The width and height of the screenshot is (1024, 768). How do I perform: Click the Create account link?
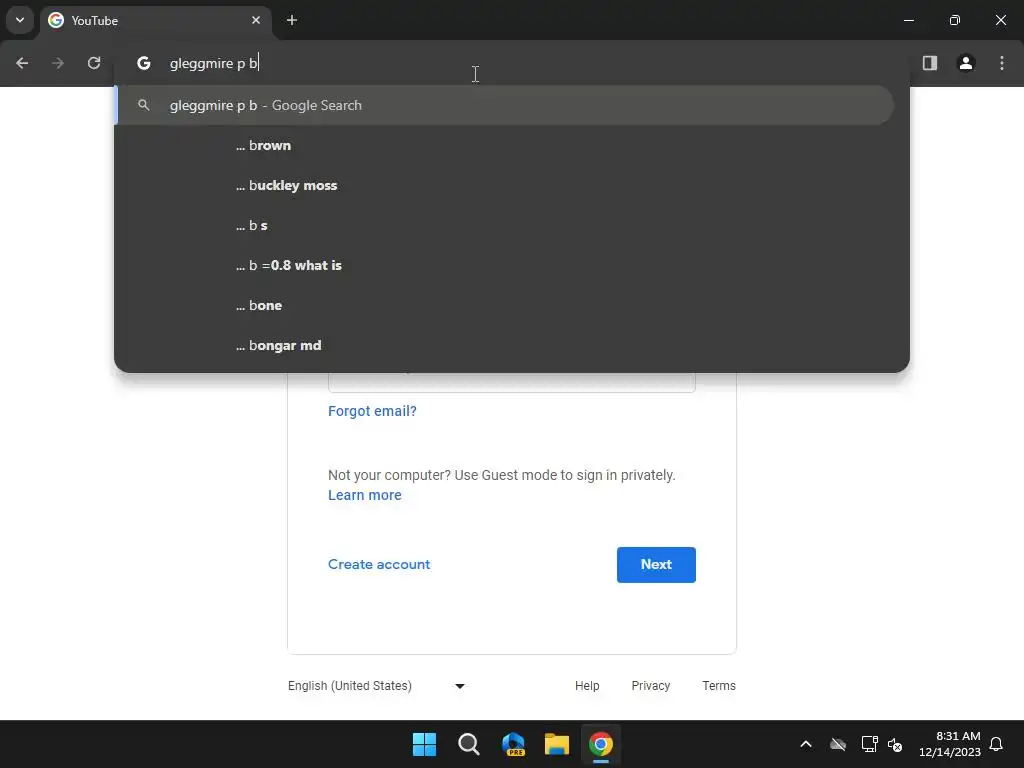click(x=379, y=564)
